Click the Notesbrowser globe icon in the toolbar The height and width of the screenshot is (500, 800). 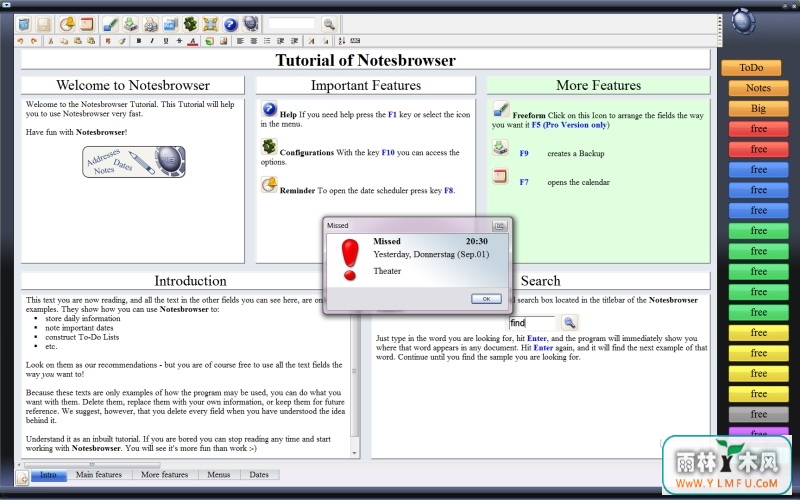click(250, 23)
